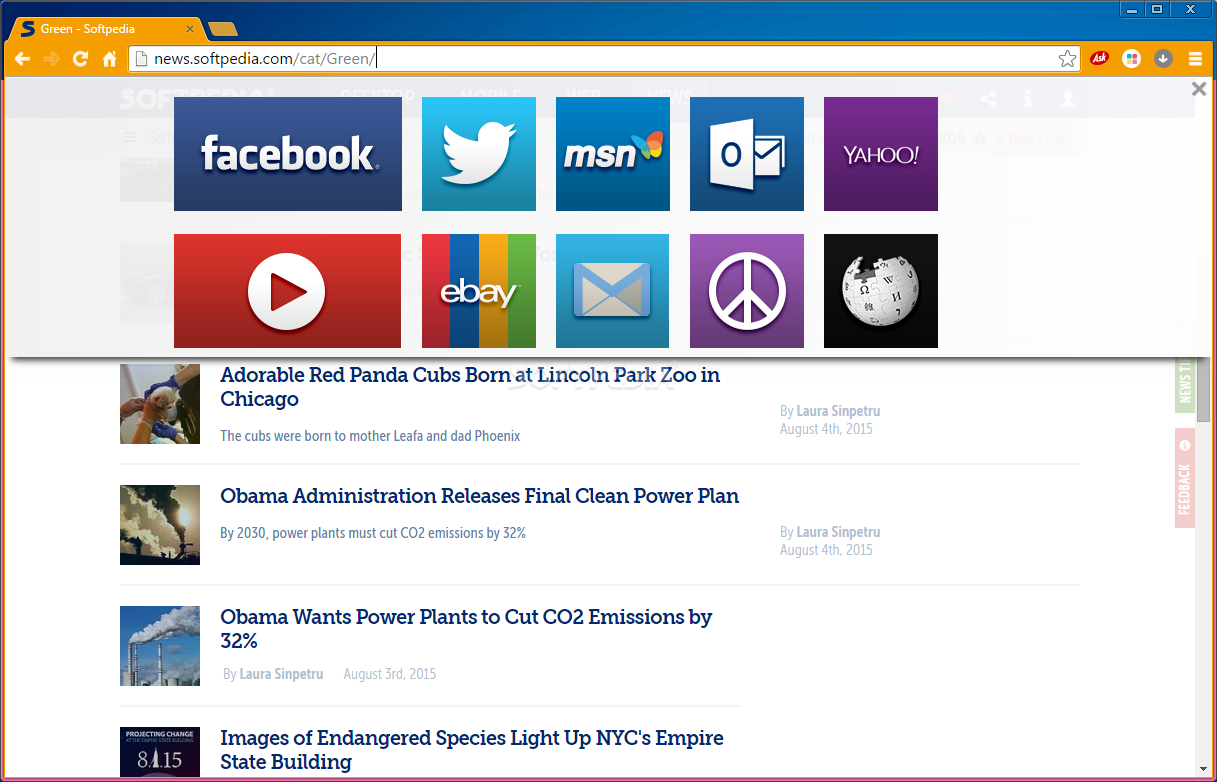Click the Ask toolbar extension icon
The height and width of the screenshot is (782, 1217).
(1100, 59)
